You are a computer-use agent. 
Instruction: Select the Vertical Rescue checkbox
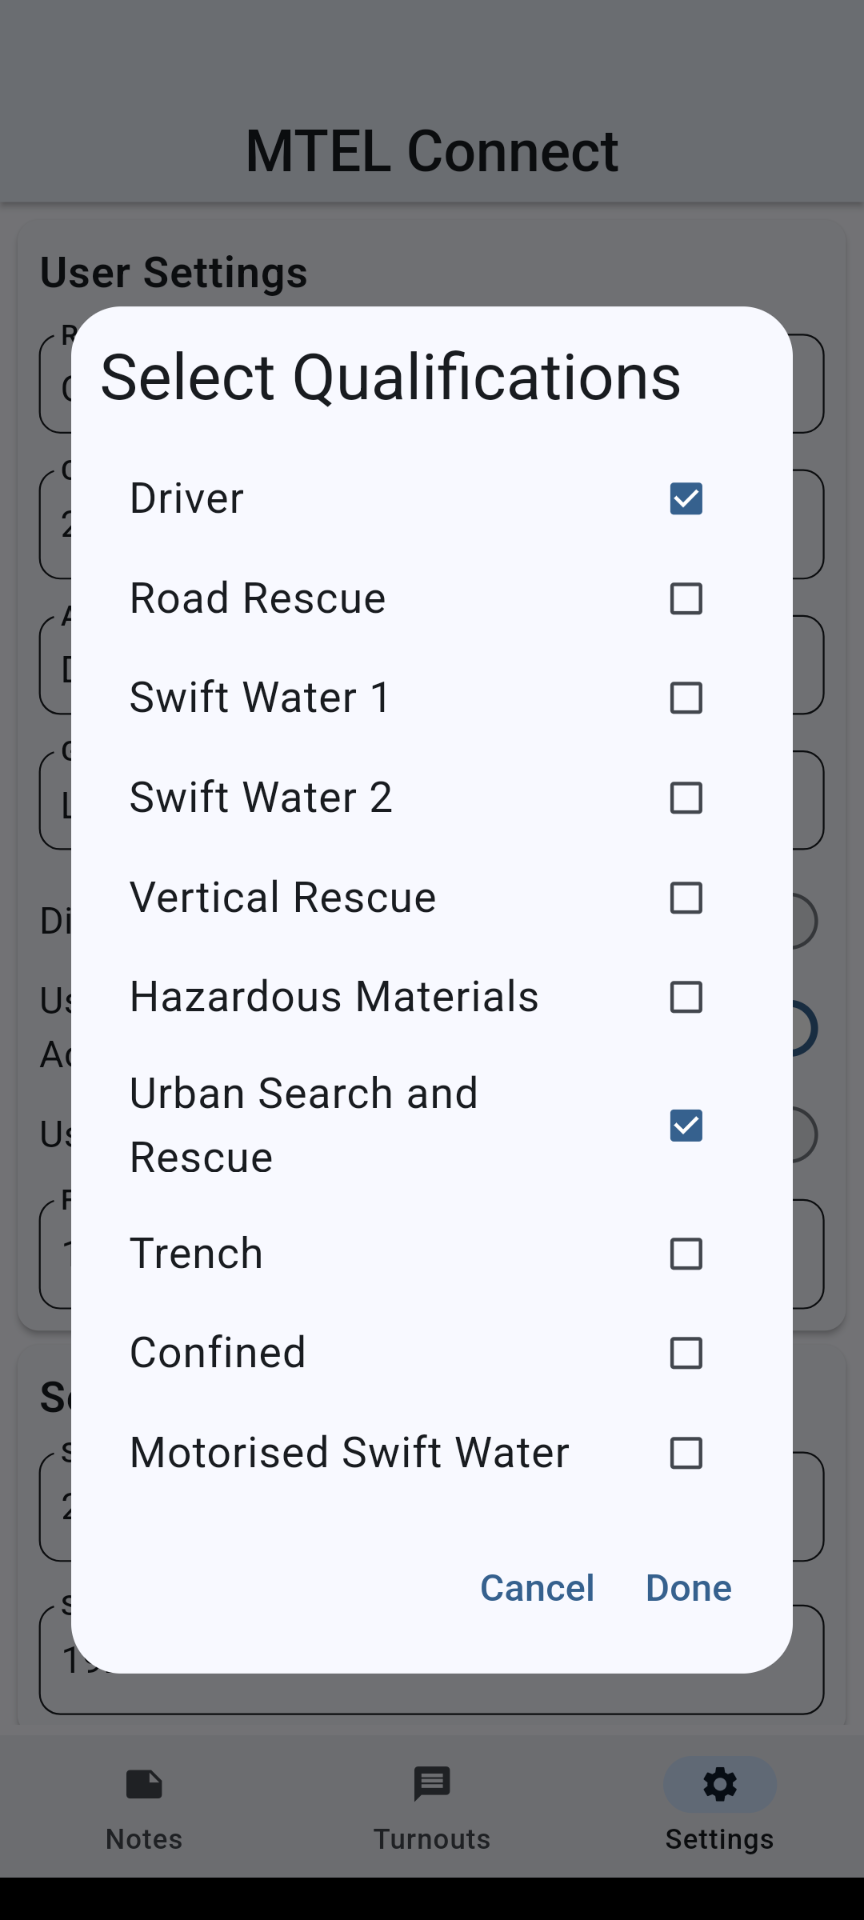point(686,898)
